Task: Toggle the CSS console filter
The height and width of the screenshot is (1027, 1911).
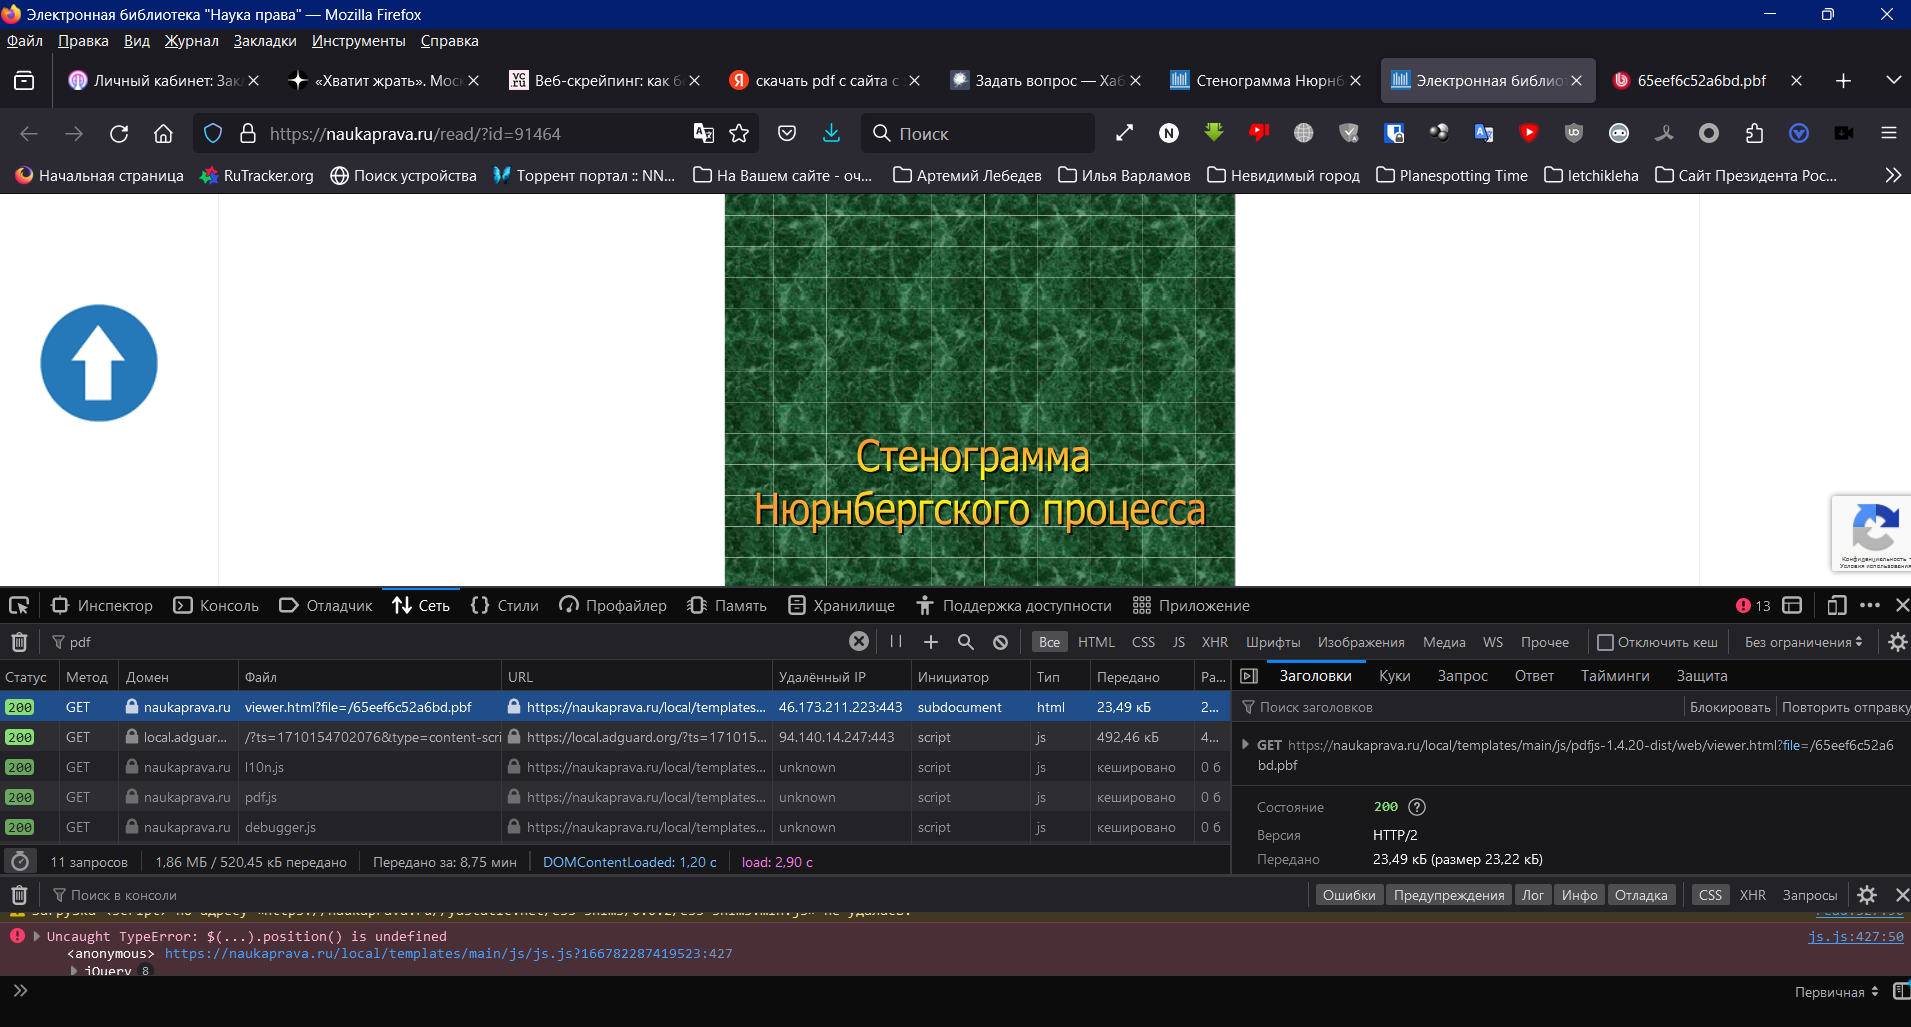Action: pos(1710,895)
